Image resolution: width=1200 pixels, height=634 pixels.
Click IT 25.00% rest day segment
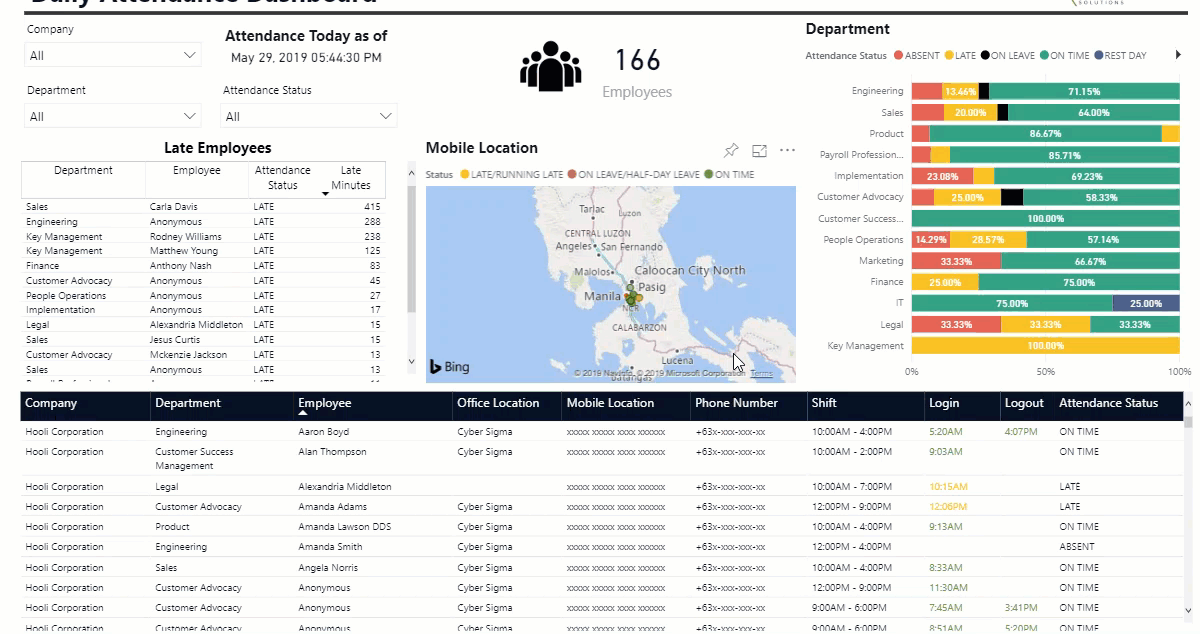1146,303
